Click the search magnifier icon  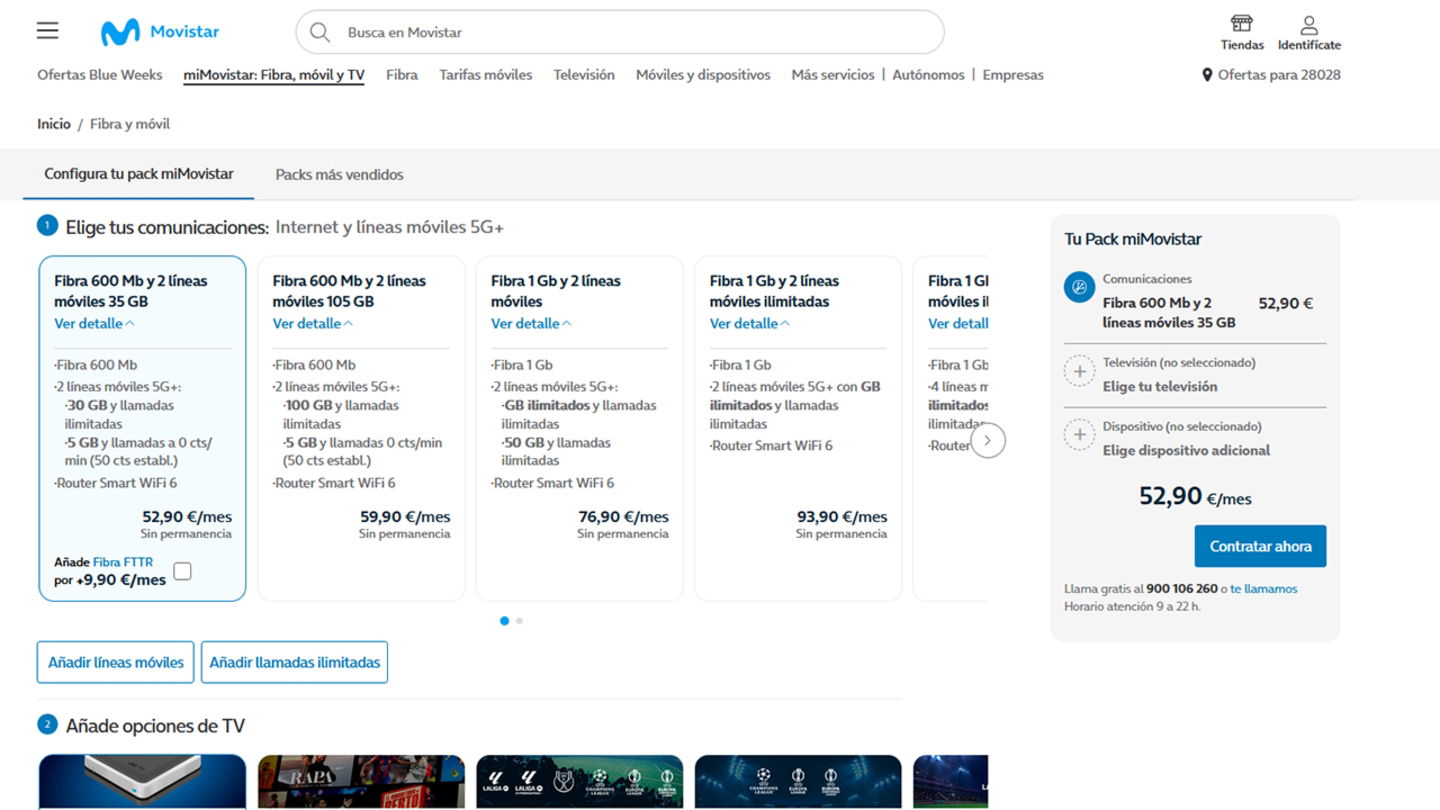(320, 32)
